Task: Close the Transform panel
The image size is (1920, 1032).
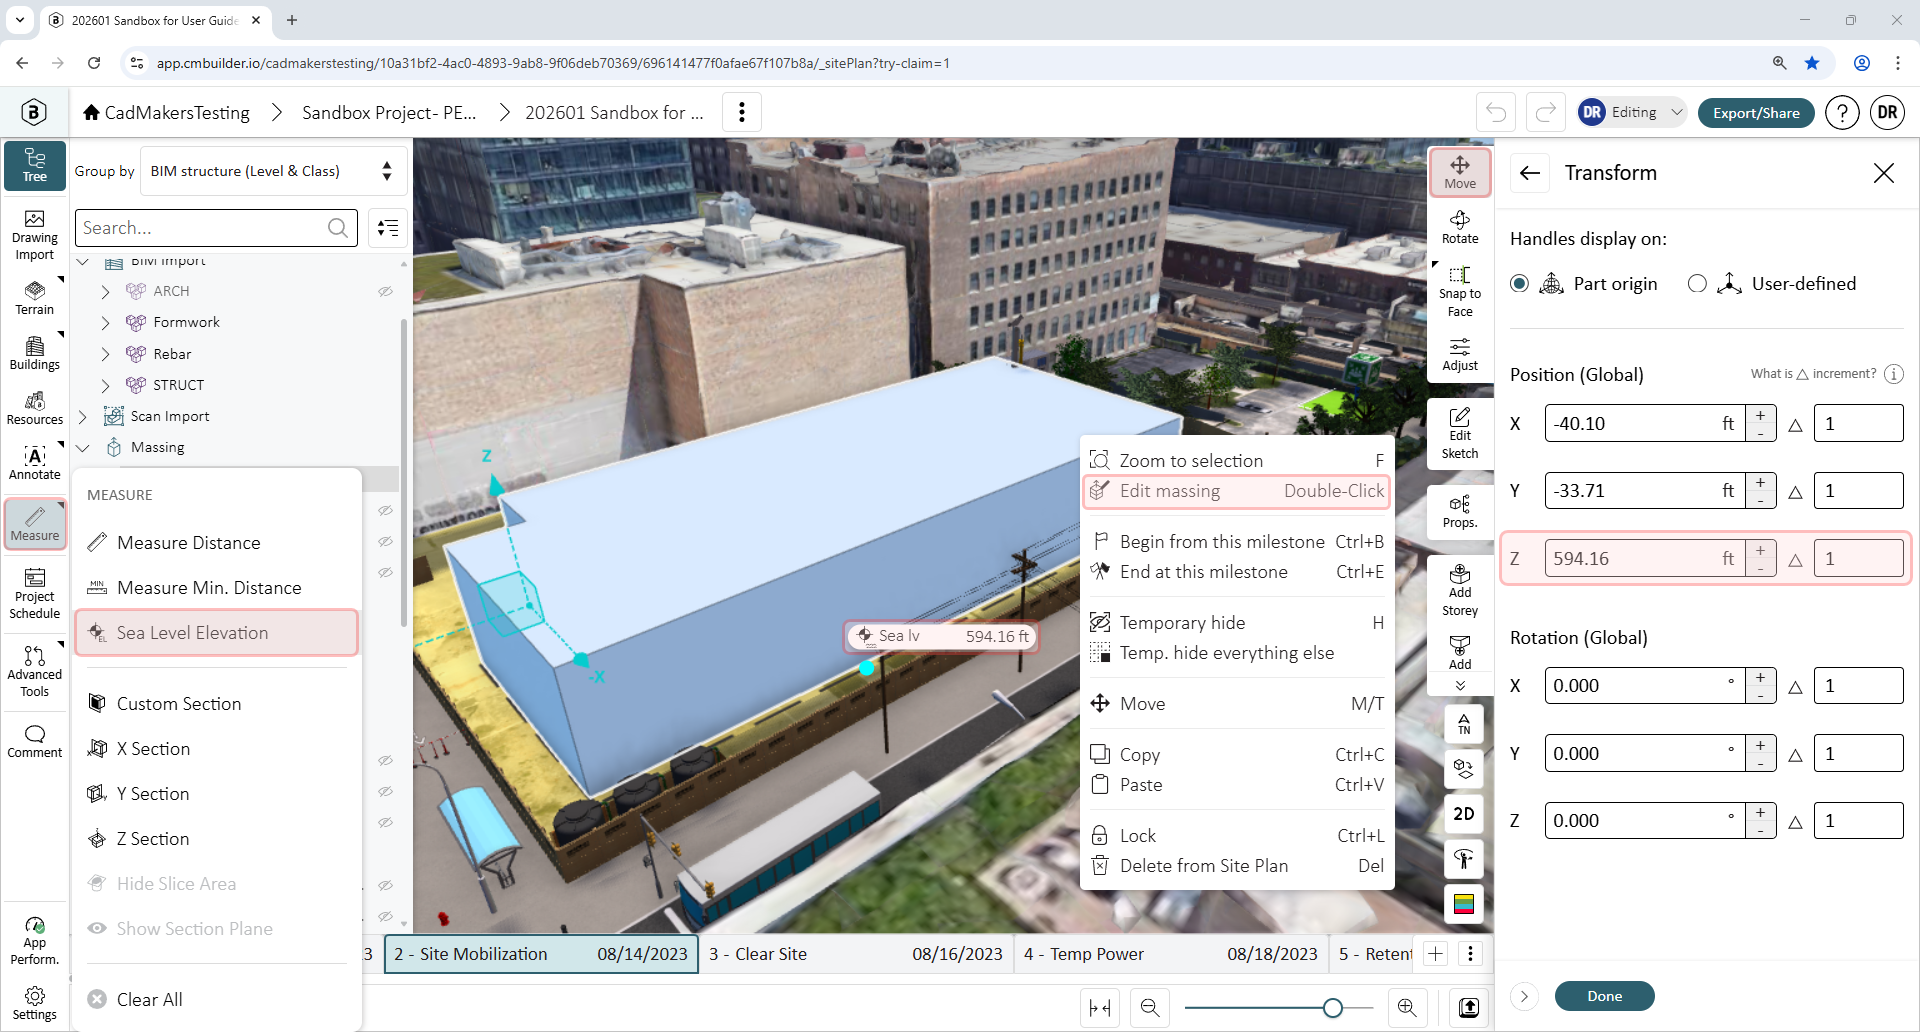Action: pyautogui.click(x=1884, y=173)
